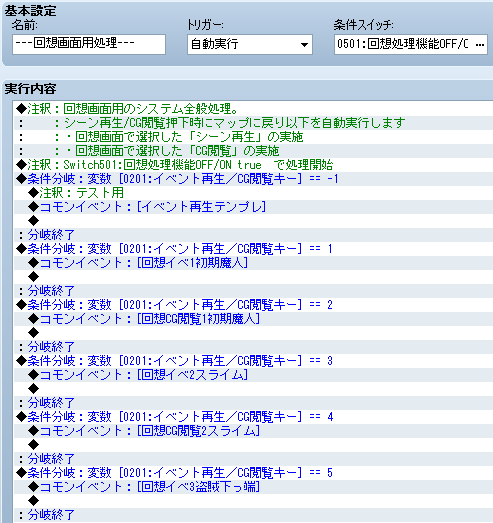Select empty command line under 回想CG閲覧1初期魔人
The image size is (493, 523).
click(x=254, y=333)
